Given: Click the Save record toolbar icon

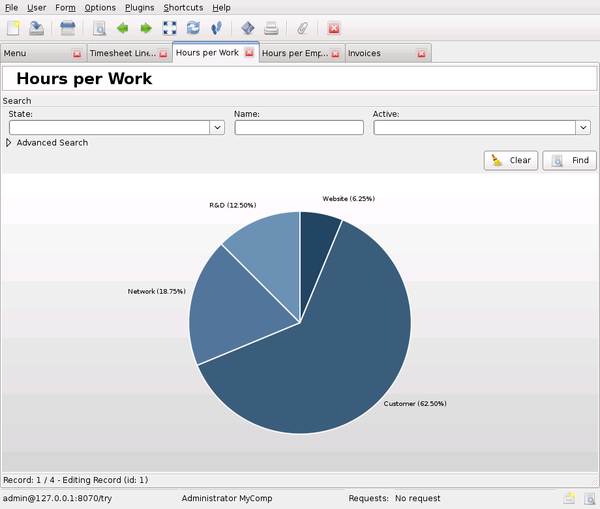Looking at the screenshot, I should tap(36, 28).
